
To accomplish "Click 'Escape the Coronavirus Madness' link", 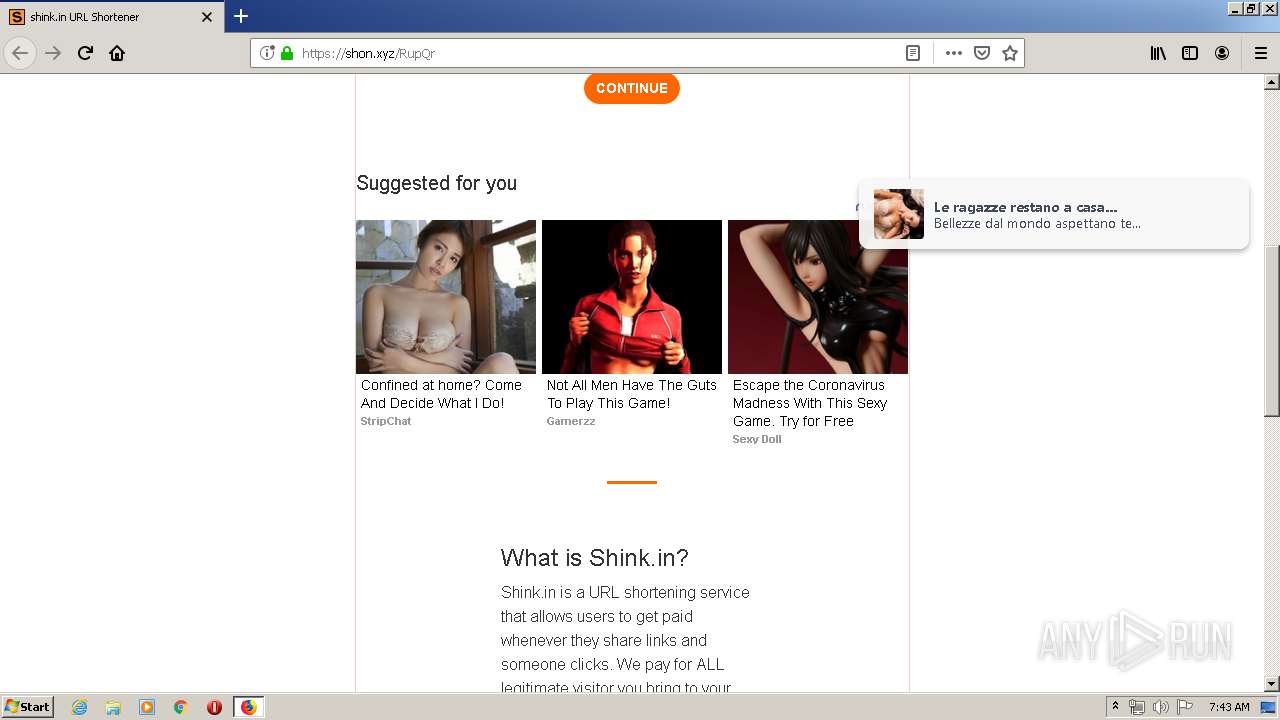I will coord(810,403).
